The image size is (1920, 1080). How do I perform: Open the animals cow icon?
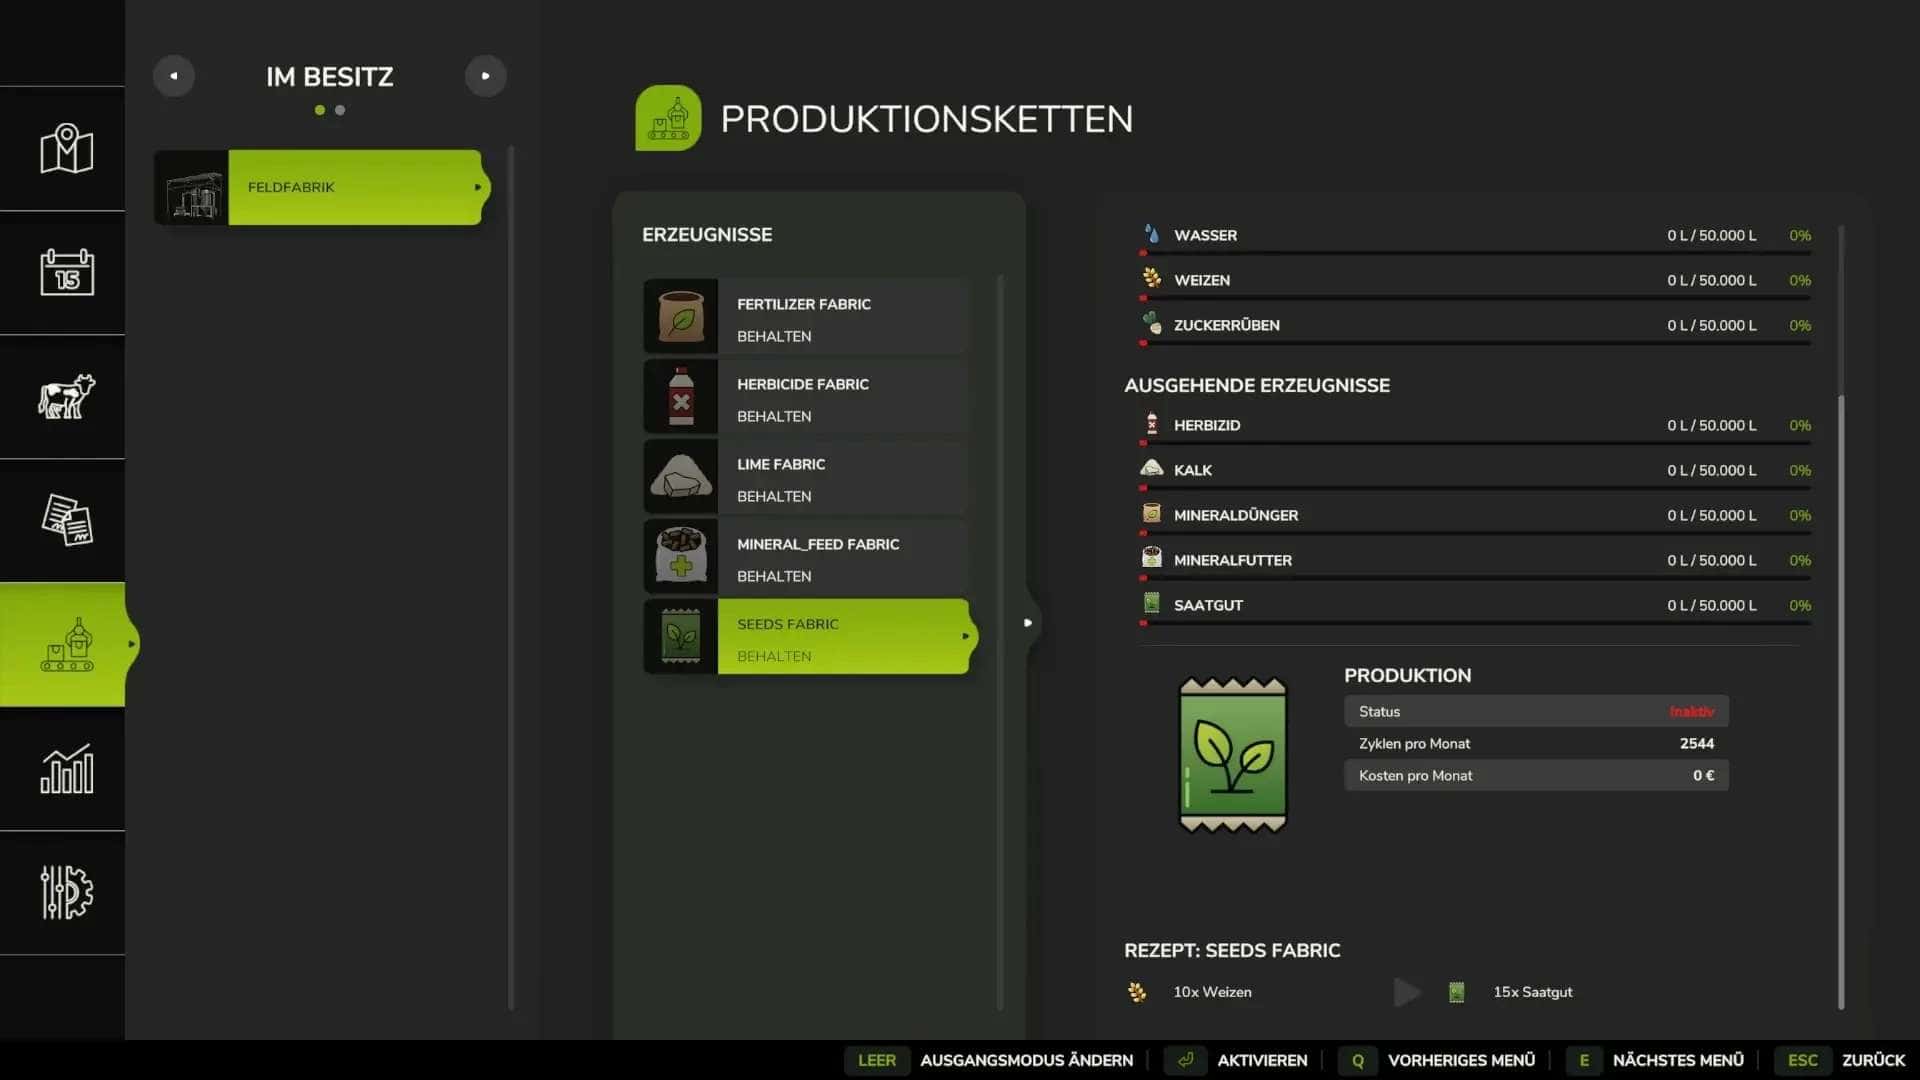click(x=66, y=396)
